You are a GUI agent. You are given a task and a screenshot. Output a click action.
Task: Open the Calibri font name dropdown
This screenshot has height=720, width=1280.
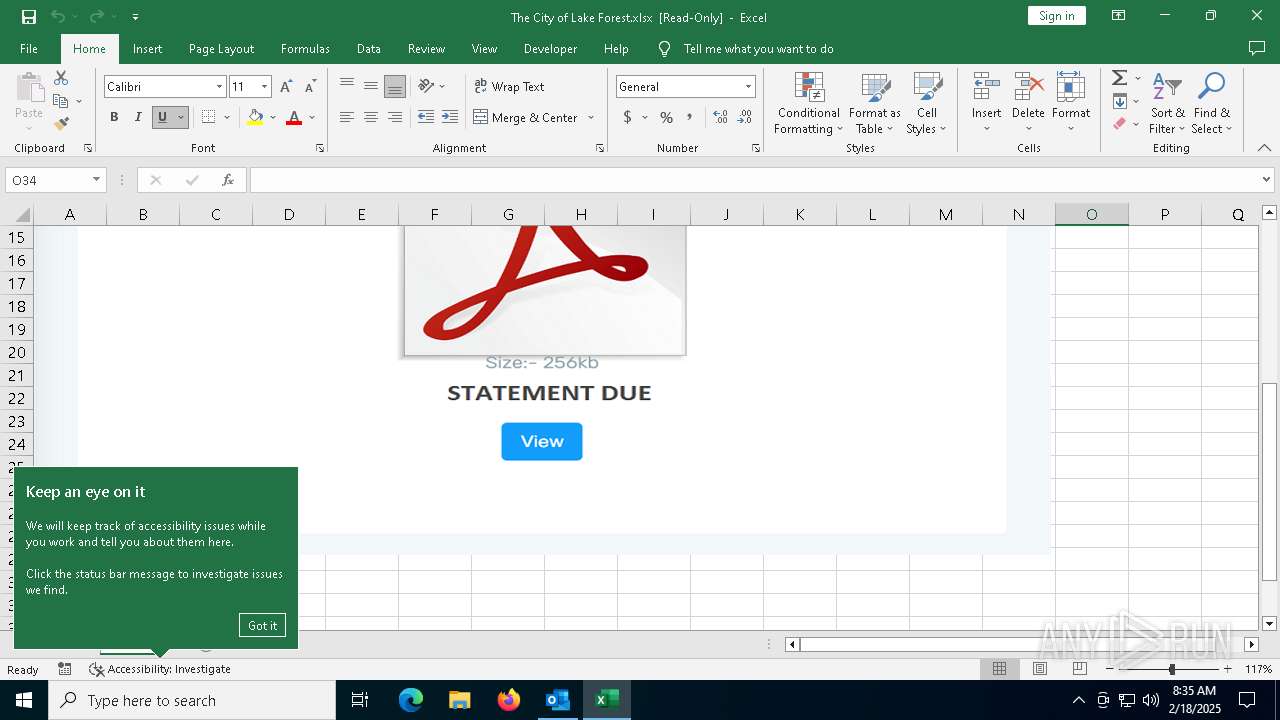pyautogui.click(x=219, y=87)
